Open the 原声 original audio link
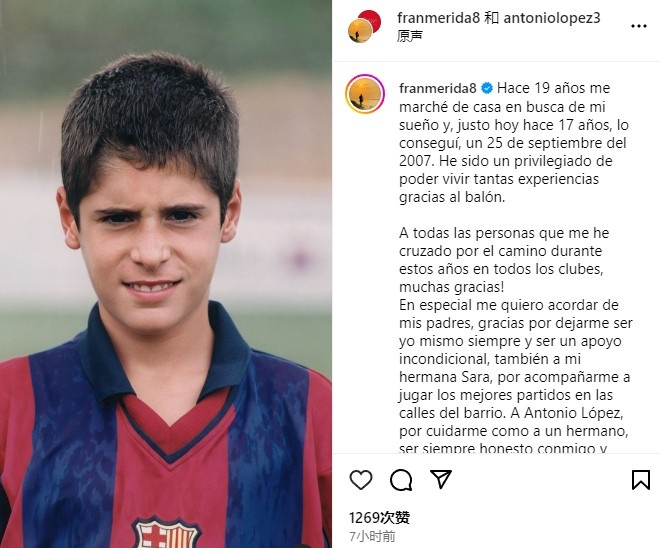The image size is (660, 548). pyautogui.click(x=410, y=36)
